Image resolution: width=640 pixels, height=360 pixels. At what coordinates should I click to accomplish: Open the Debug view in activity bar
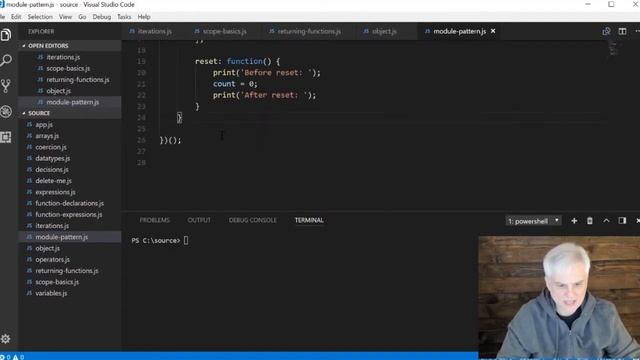coord(6,111)
